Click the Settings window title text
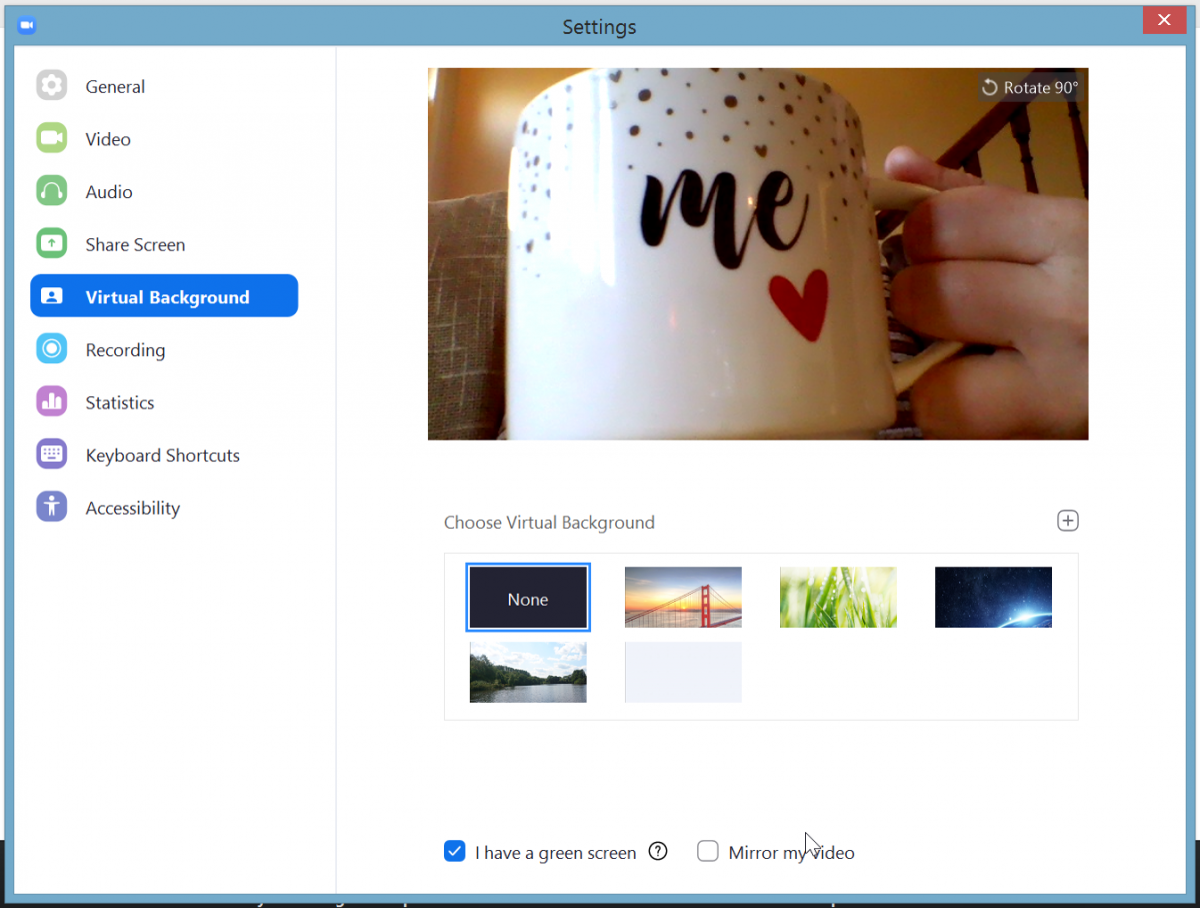The image size is (1200, 908). point(599,27)
